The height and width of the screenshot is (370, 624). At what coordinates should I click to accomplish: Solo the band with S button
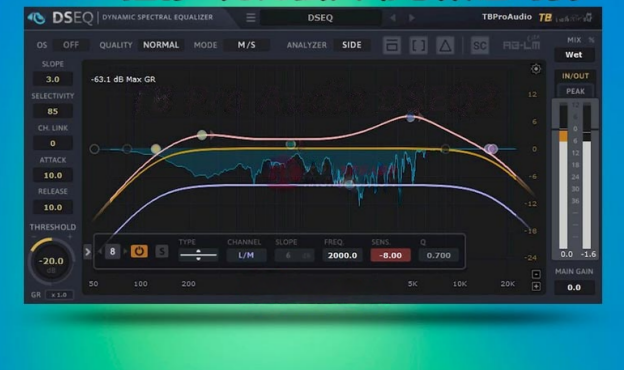coord(162,251)
